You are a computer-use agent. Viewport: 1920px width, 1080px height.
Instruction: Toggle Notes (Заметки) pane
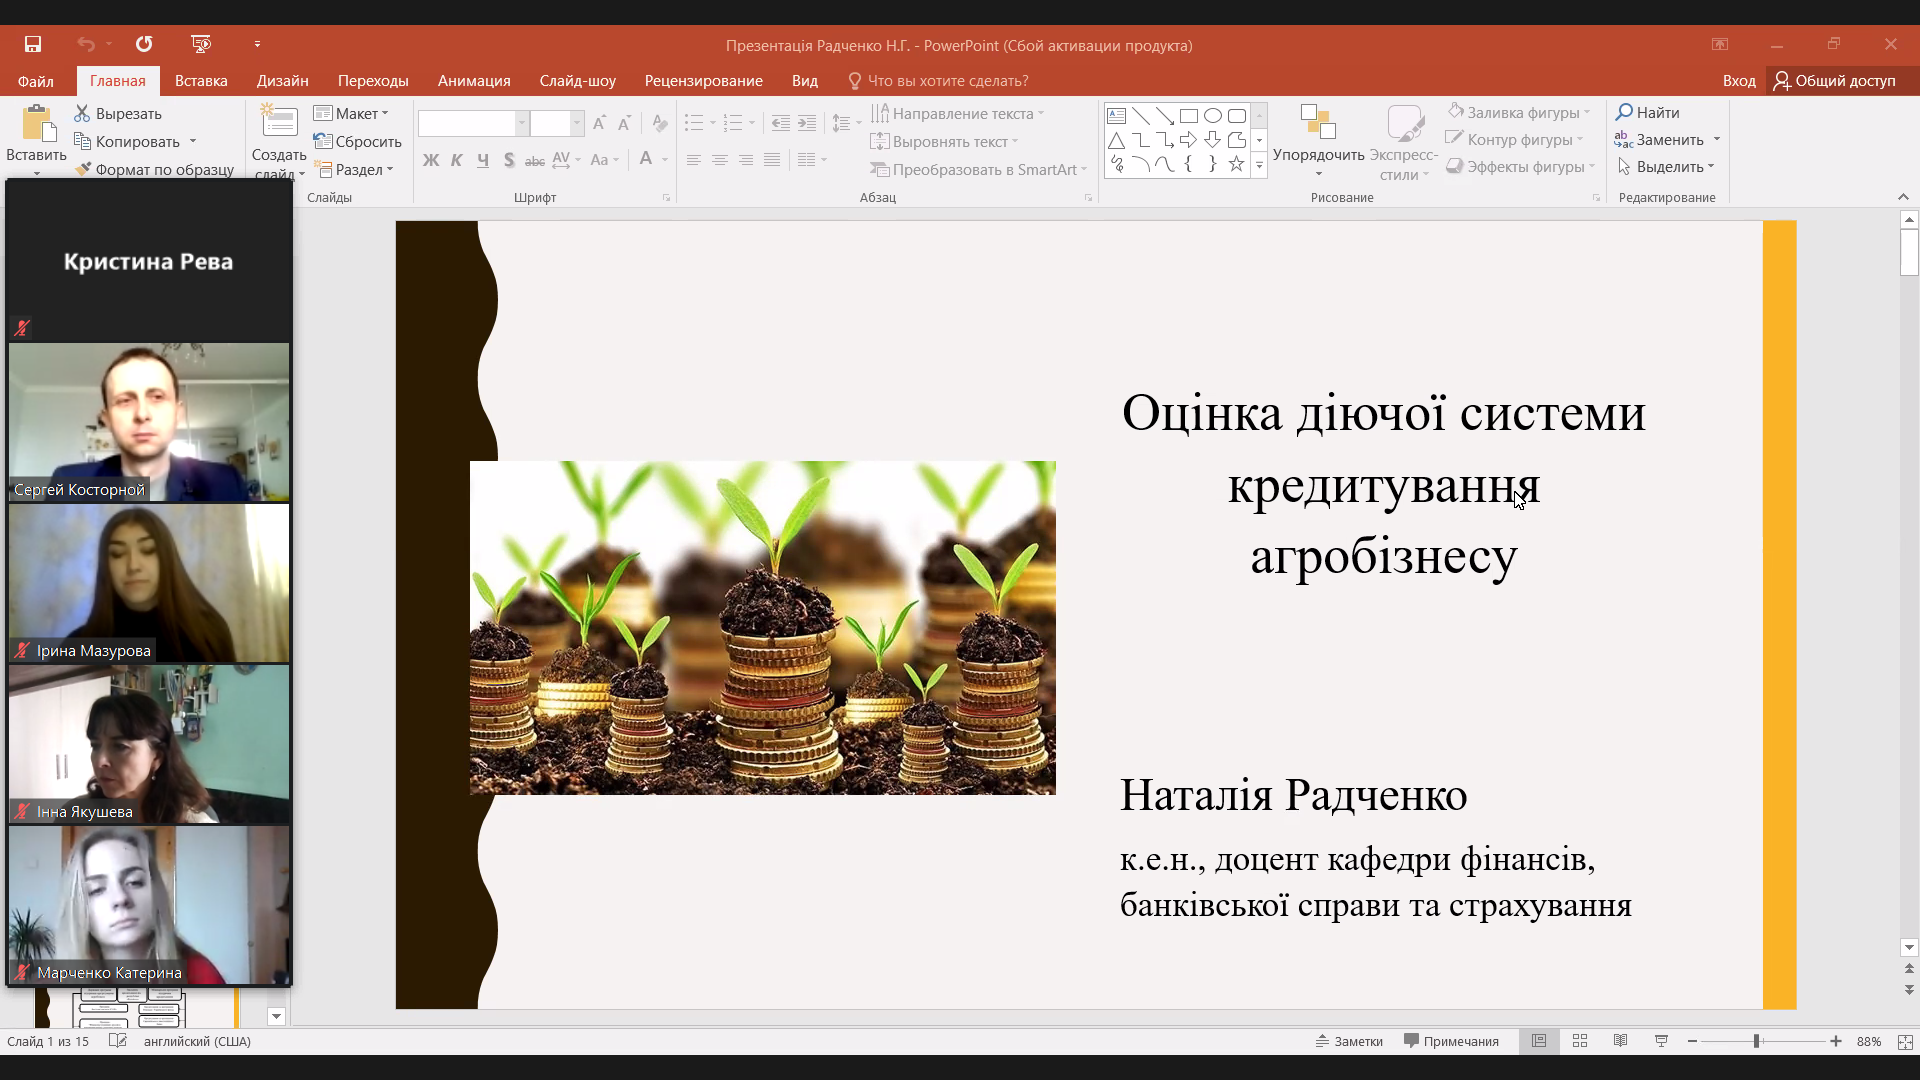tap(1349, 1041)
